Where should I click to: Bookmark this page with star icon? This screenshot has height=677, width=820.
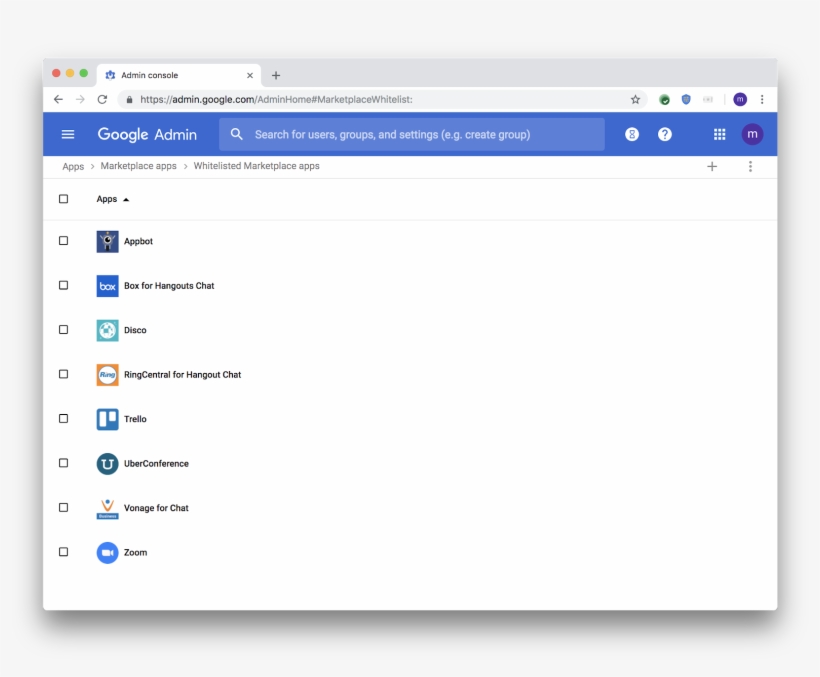point(635,99)
